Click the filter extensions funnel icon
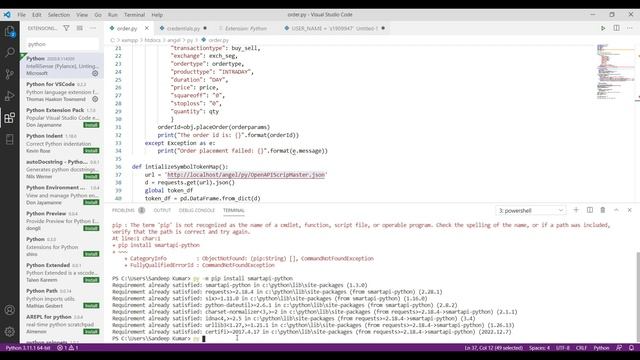640x360 pixels. tap(66, 28)
